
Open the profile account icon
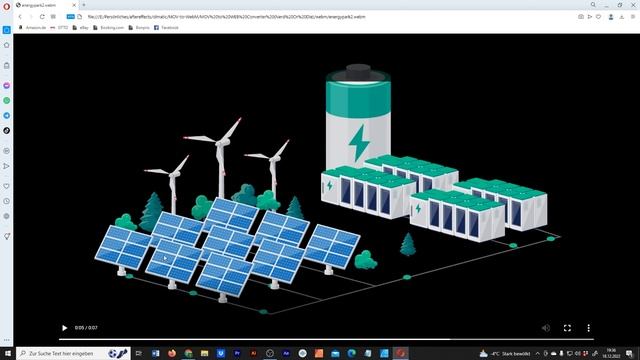pyautogui.click(x=611, y=17)
